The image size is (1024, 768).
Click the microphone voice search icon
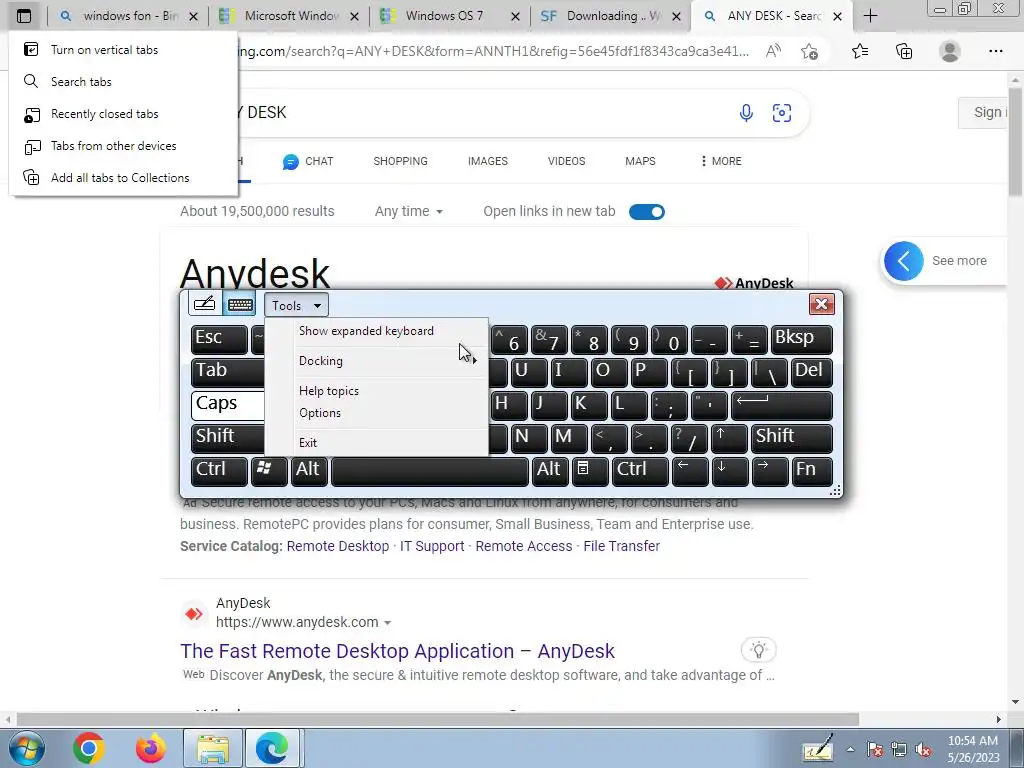[x=746, y=113]
